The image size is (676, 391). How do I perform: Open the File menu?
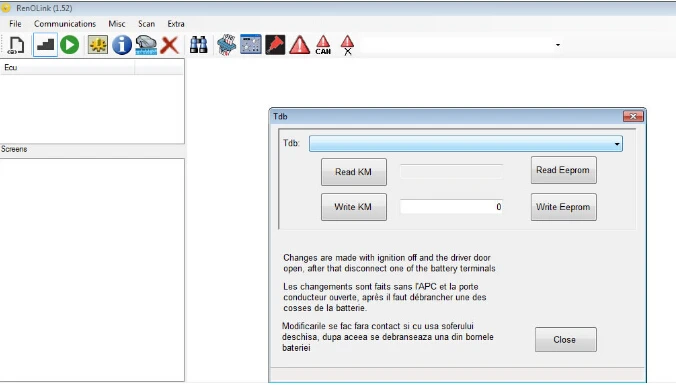tap(15, 24)
